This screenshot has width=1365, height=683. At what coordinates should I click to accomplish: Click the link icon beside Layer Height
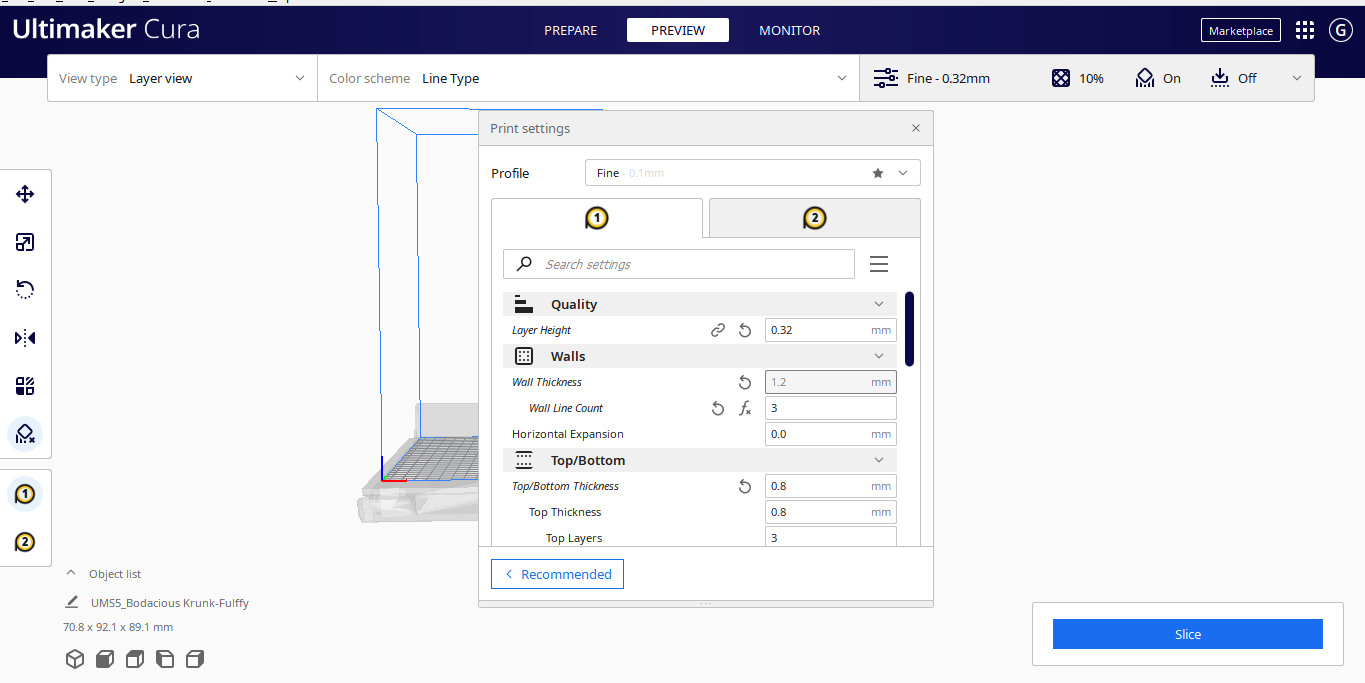[718, 330]
